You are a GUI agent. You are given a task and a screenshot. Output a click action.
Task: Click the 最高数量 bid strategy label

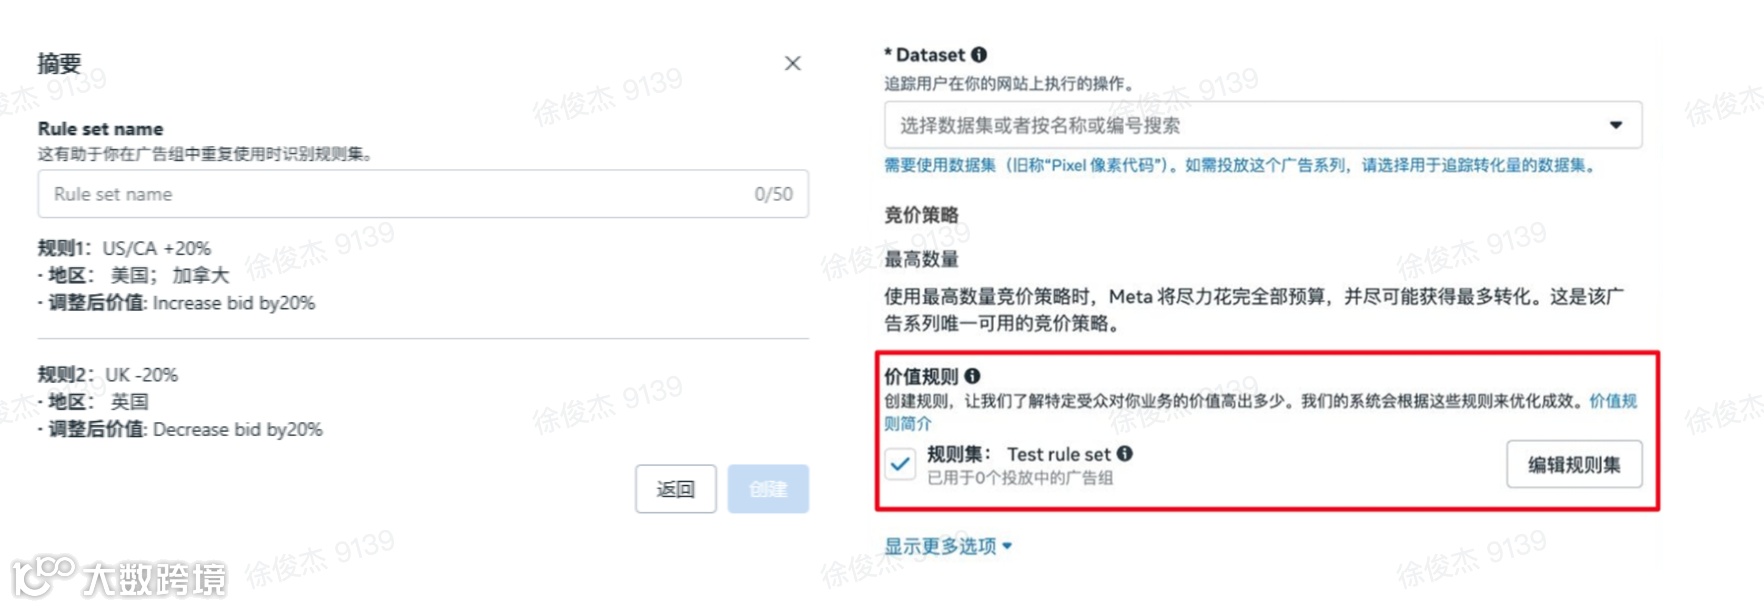click(x=921, y=259)
